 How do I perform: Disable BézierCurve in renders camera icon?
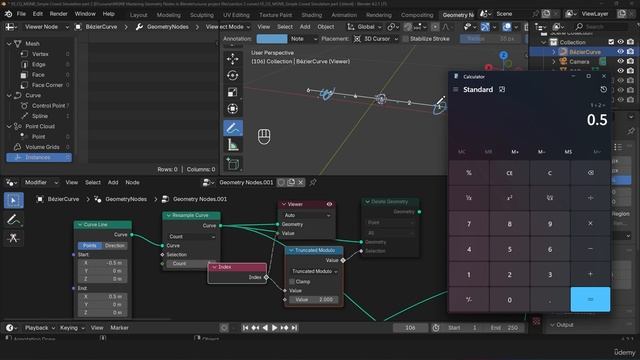pos(631,52)
